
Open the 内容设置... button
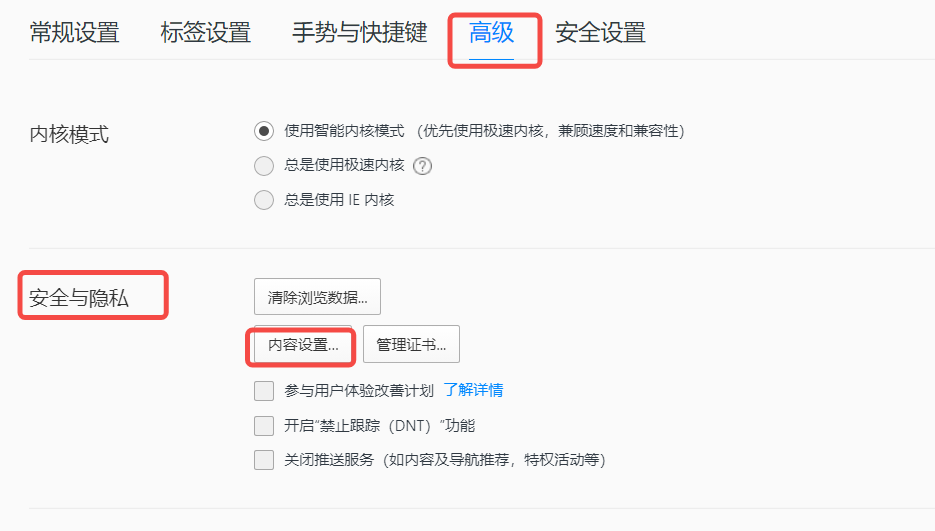click(303, 344)
